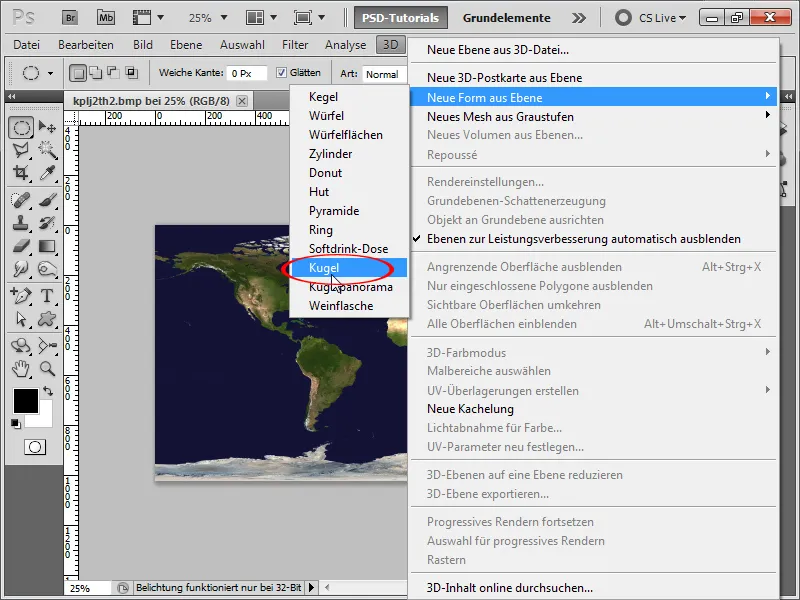Select the Zoom tool

(47, 368)
